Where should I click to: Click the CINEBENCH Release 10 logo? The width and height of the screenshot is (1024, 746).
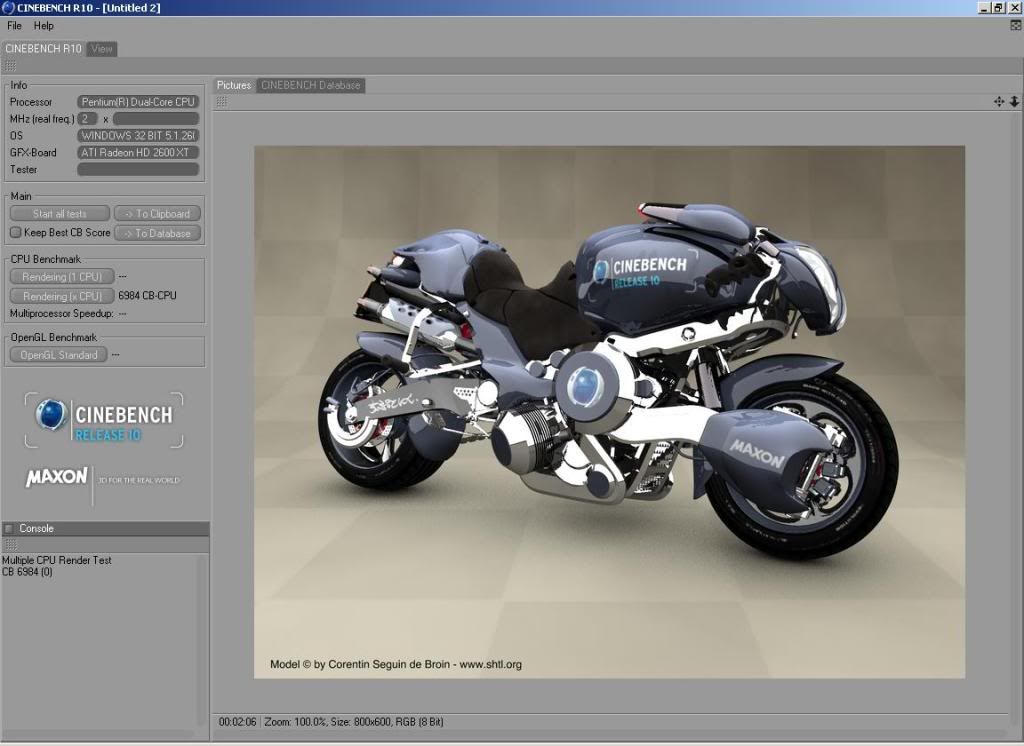[x=104, y=420]
